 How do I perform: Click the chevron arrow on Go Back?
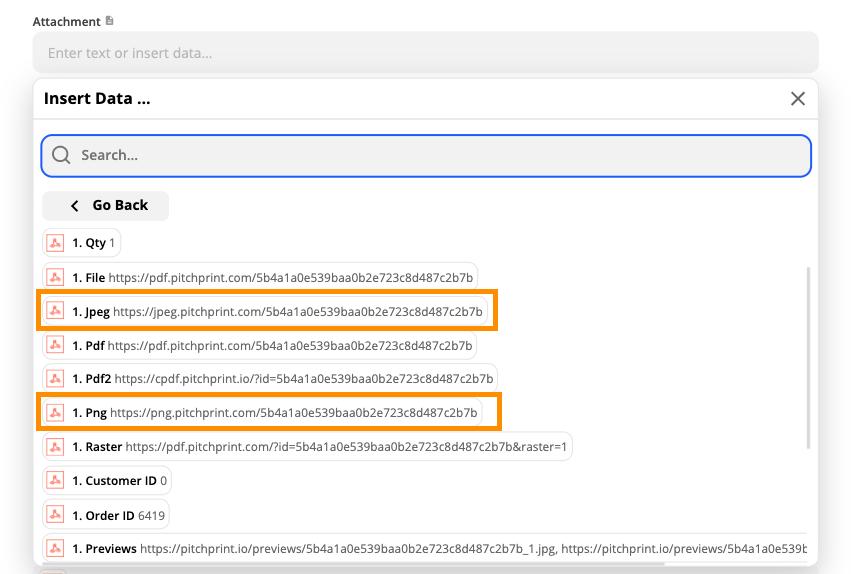click(x=75, y=206)
